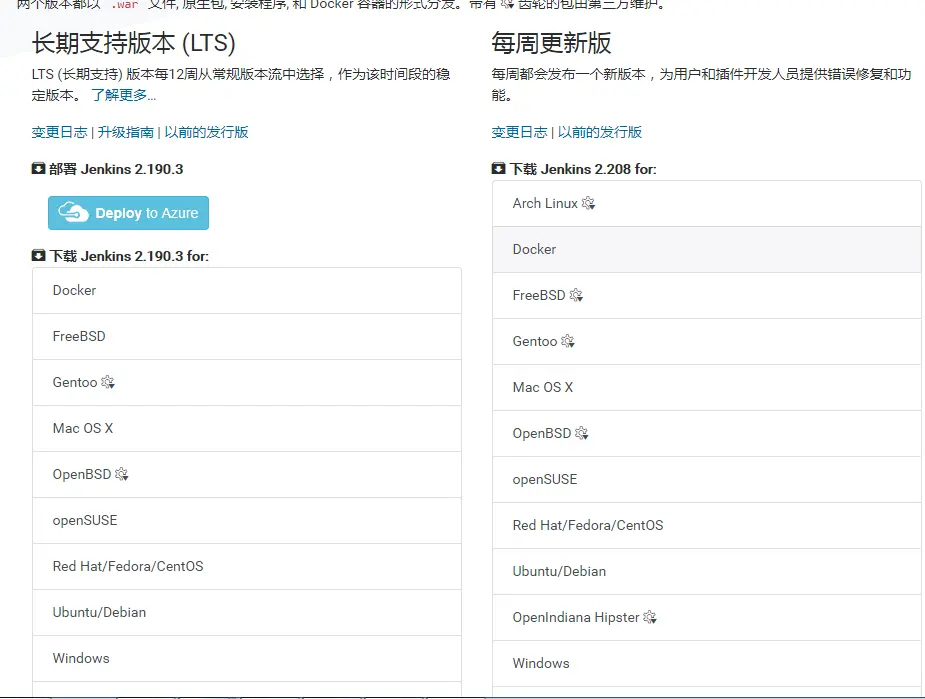Choose OpenBSD in the weekly release list
This screenshot has height=699, width=925.
click(707, 434)
